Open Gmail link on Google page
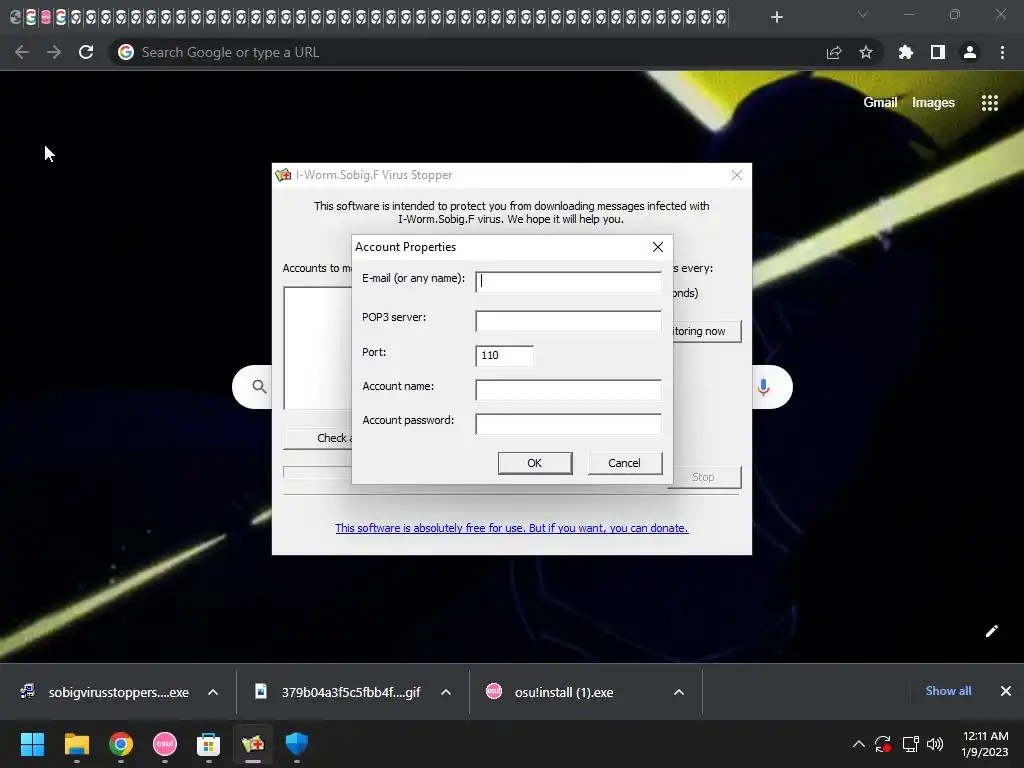 click(x=880, y=103)
